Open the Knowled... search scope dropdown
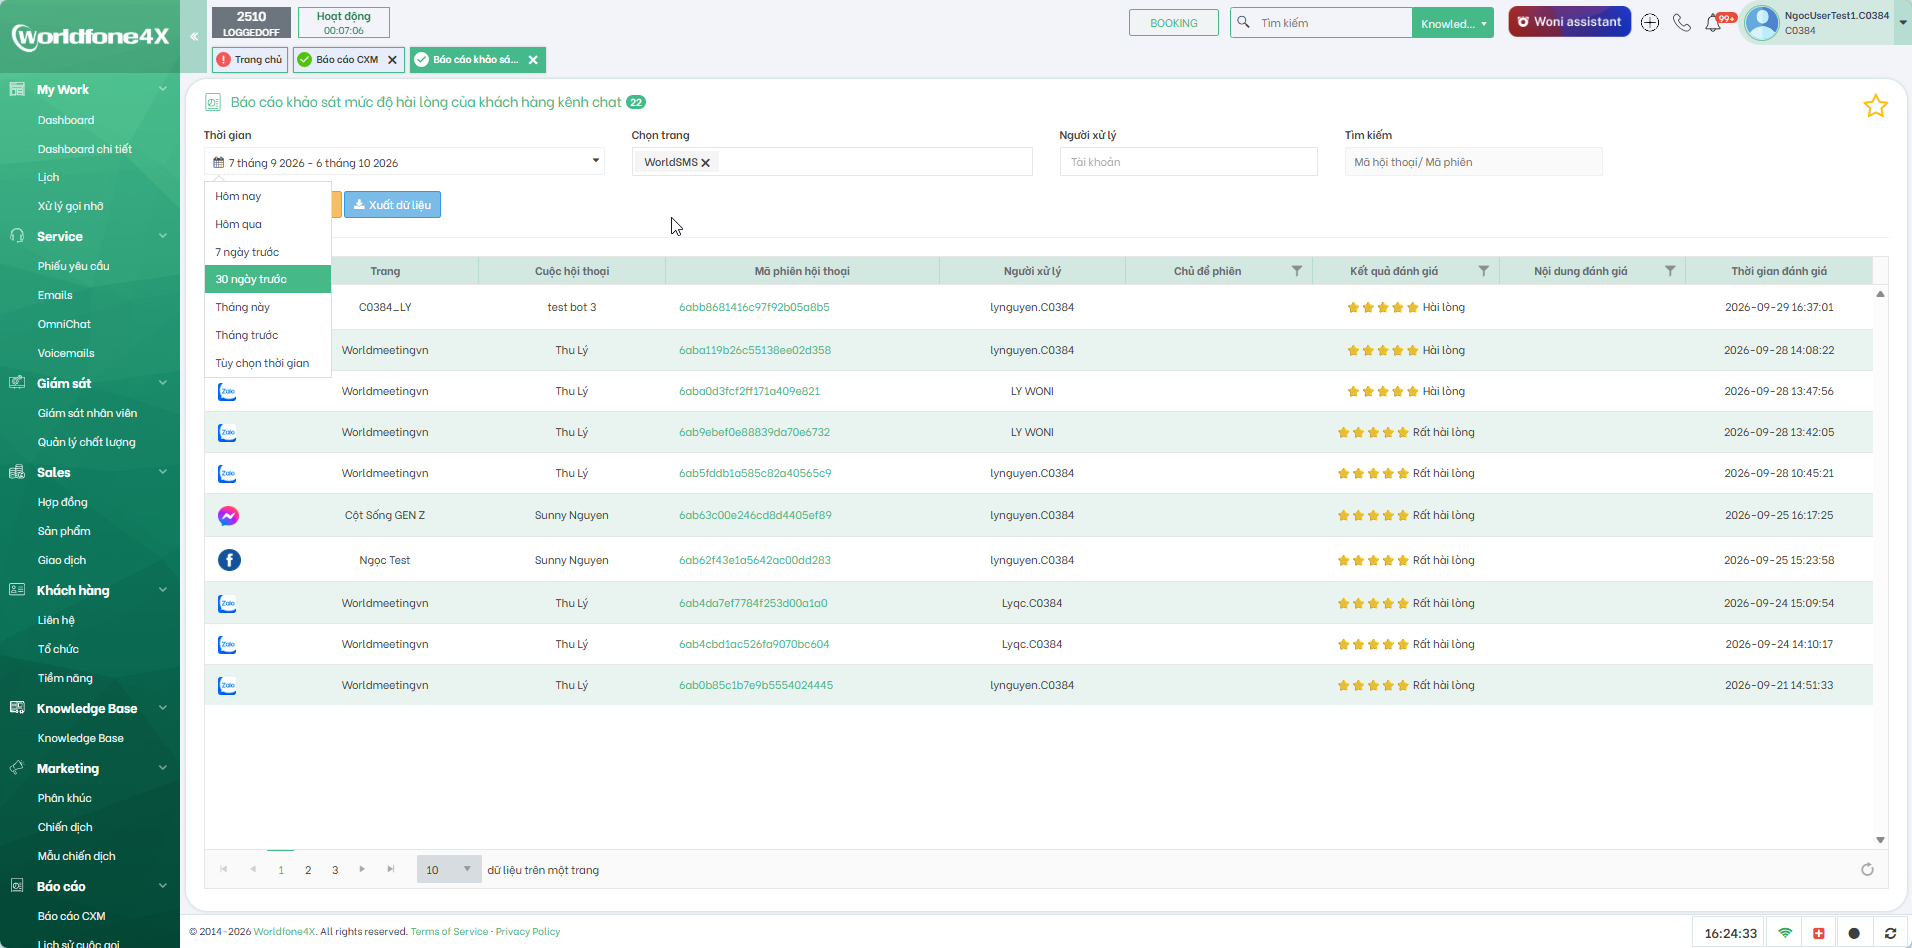The height and width of the screenshot is (948, 1912). tap(1453, 23)
